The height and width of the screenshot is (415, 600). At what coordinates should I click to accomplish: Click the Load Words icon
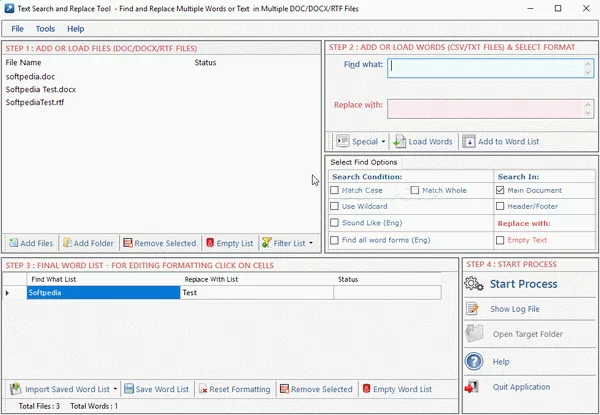click(x=400, y=142)
